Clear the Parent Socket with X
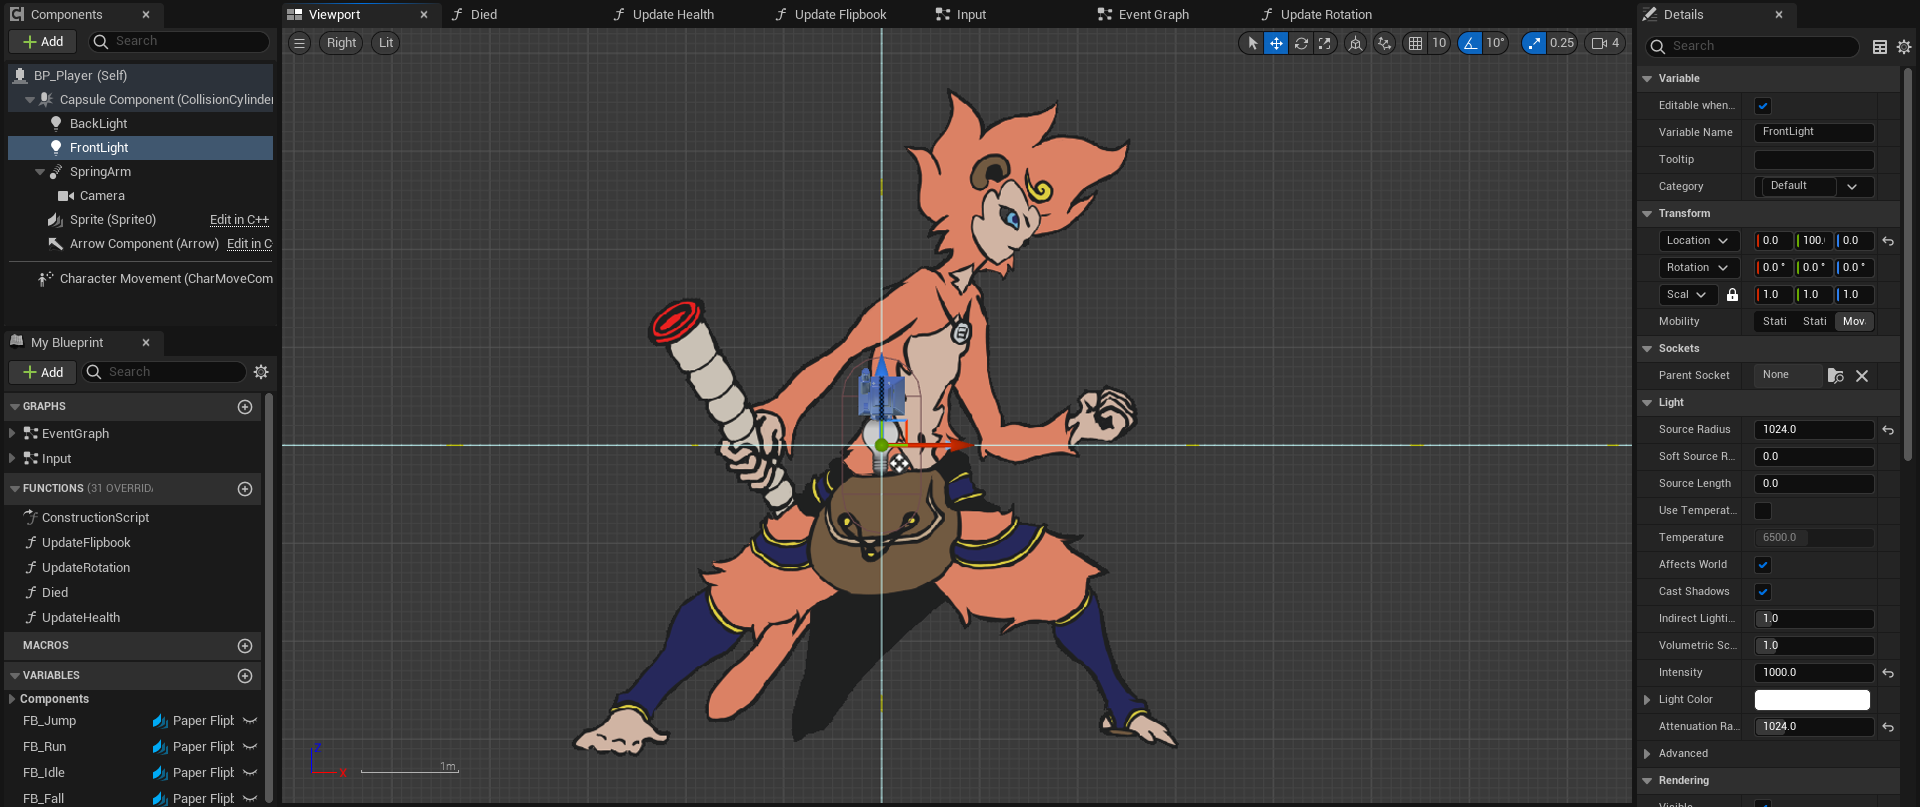The height and width of the screenshot is (807, 1920). [1862, 376]
